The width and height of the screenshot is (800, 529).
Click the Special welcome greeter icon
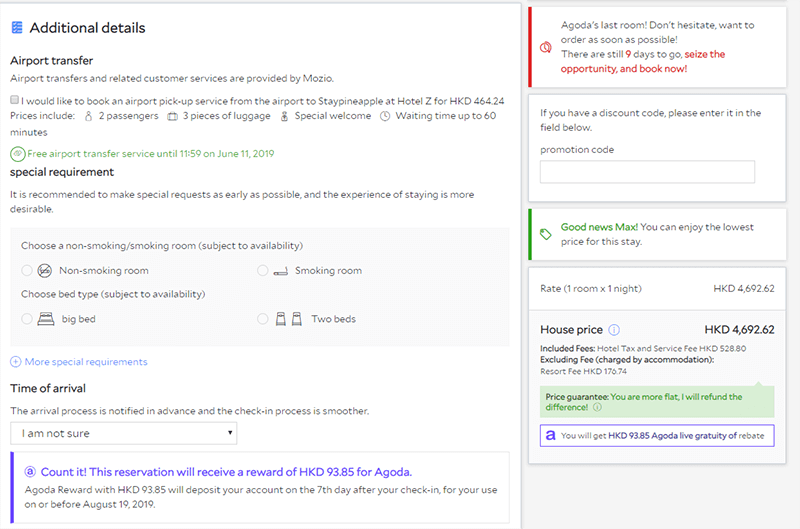coord(284,116)
